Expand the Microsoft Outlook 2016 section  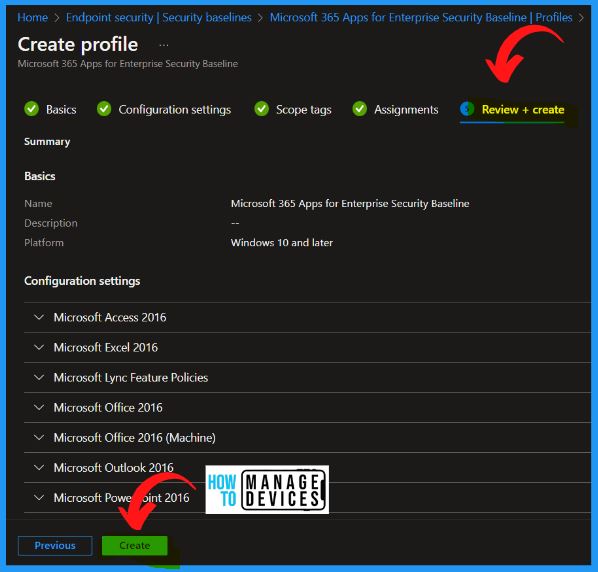point(307,468)
